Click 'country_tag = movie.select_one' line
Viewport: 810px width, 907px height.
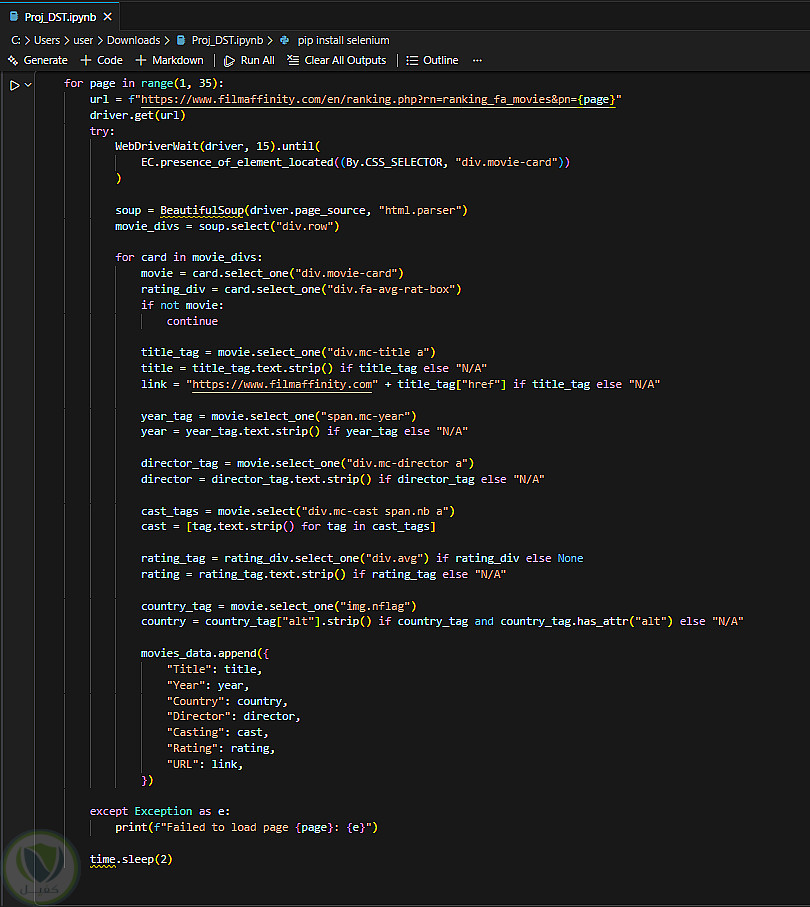point(278,606)
